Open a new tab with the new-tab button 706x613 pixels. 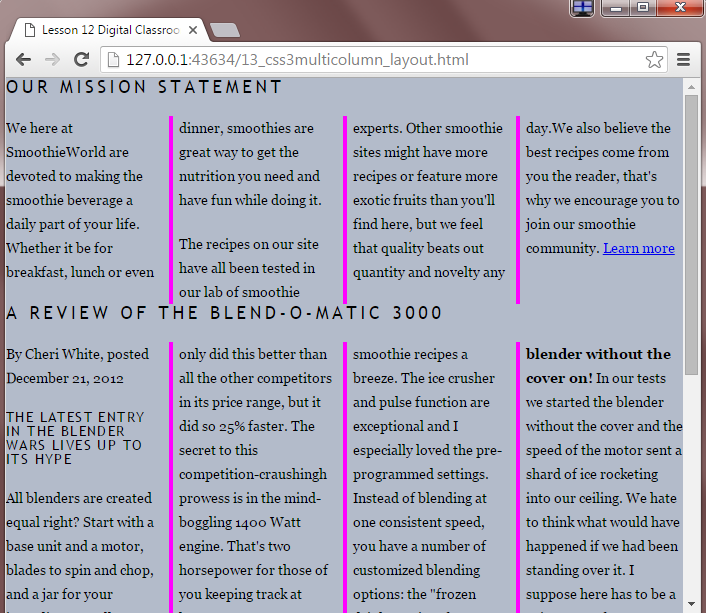(225, 30)
